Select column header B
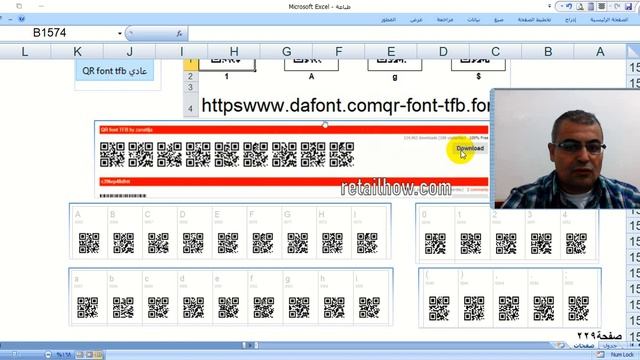The height and width of the screenshot is (360, 640). tap(548, 51)
